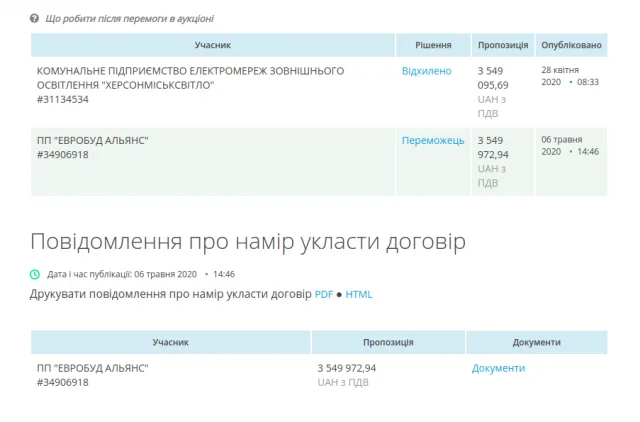Select the Дата і час публікації line

pos(141,274)
